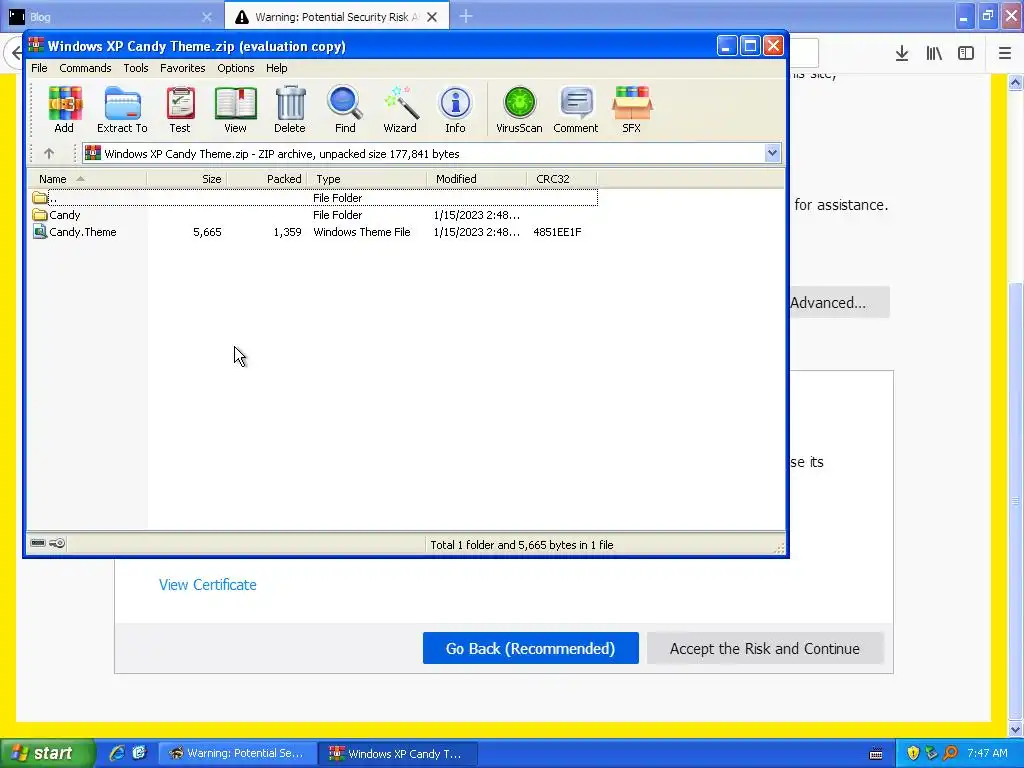Image resolution: width=1024 pixels, height=768 pixels.
Task: Click the Delete trash can icon
Action: click(x=290, y=110)
